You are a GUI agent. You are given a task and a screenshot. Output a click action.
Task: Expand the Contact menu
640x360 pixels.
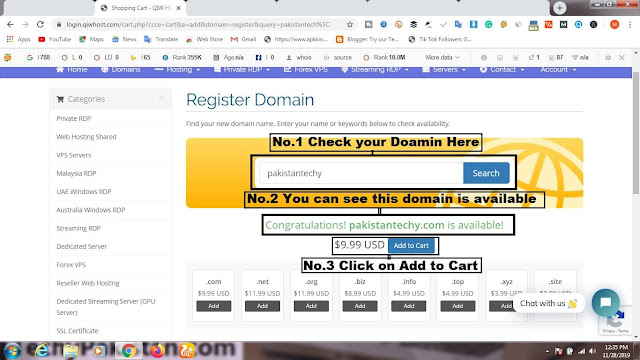point(502,69)
